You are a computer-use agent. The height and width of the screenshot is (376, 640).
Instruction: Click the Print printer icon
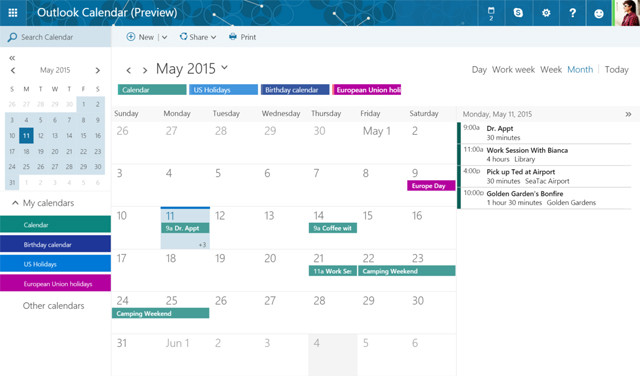(233, 37)
